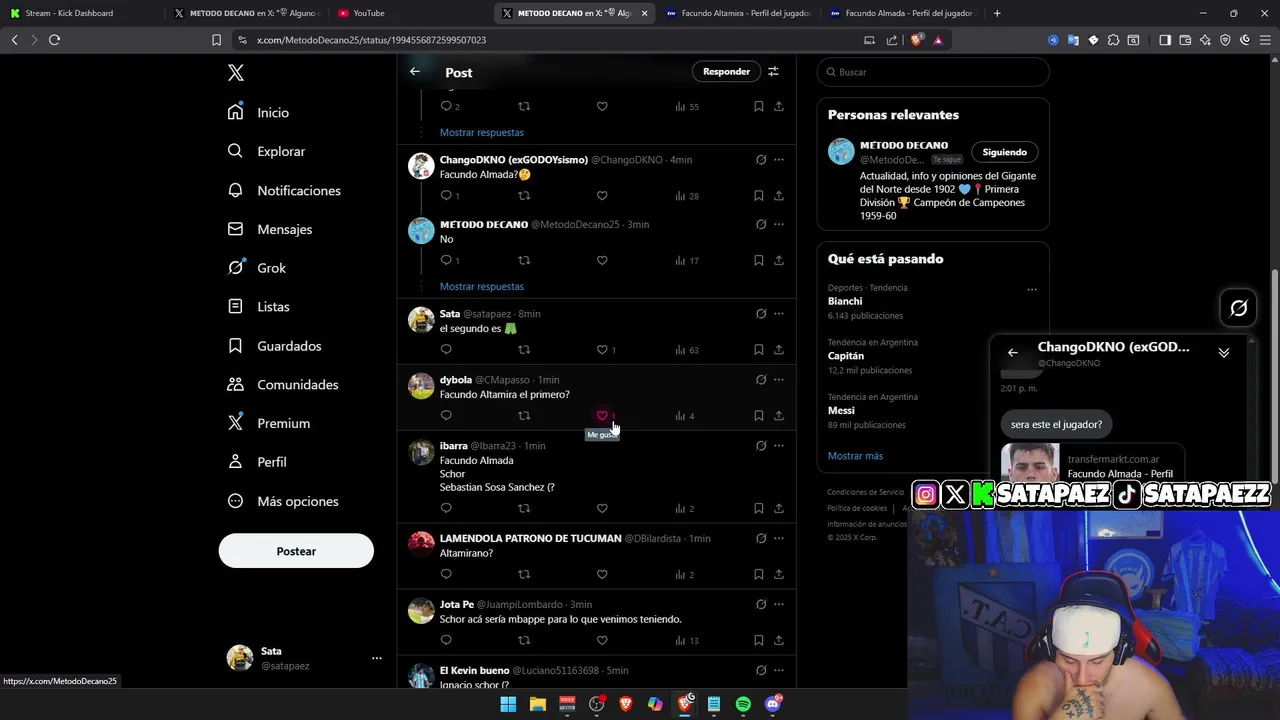The height and width of the screenshot is (720, 1280).
Task: Toggle Siguiendo for METODO DECANO
Action: click(1004, 152)
